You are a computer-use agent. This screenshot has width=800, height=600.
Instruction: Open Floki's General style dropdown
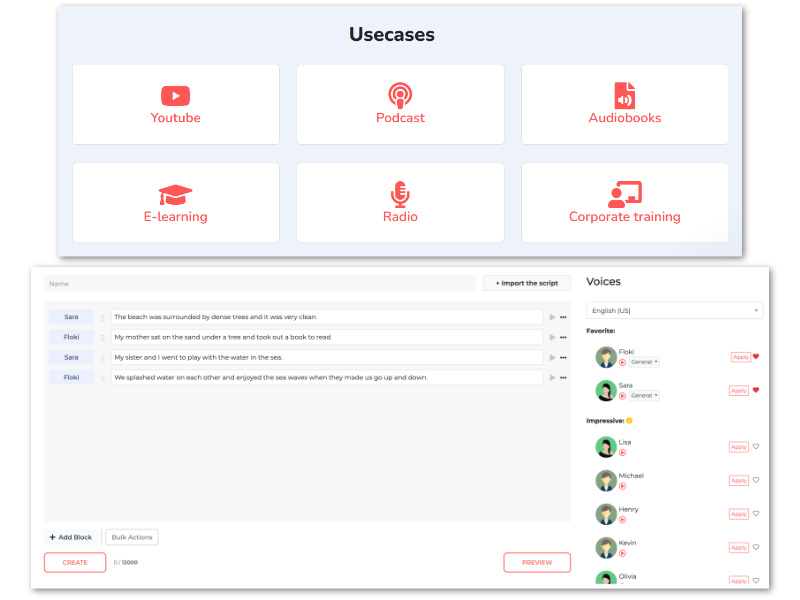point(644,362)
